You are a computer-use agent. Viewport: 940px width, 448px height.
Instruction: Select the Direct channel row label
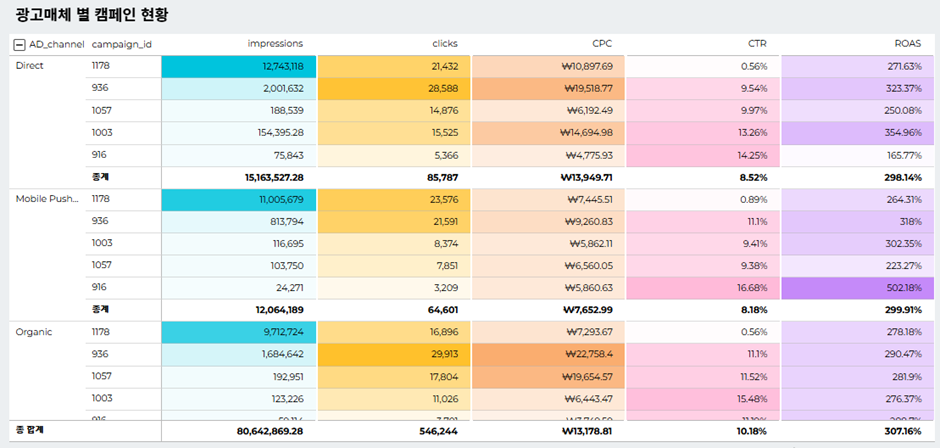(30, 66)
